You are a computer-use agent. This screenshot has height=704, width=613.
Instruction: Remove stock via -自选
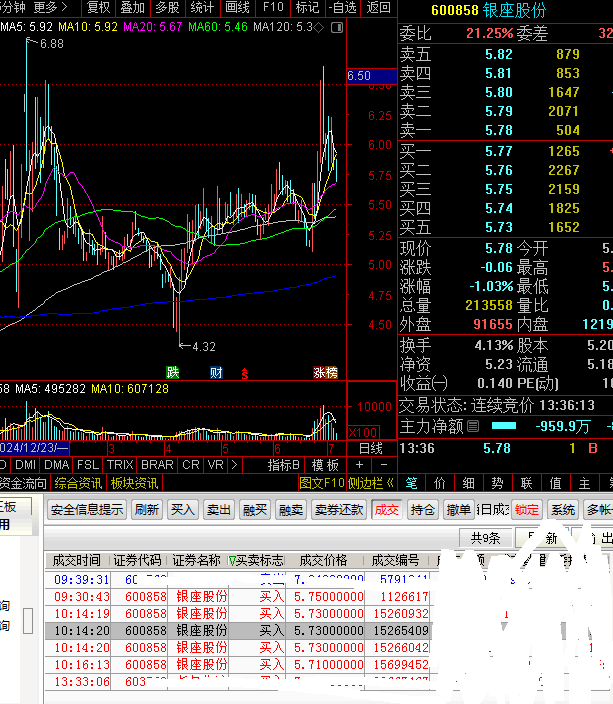pos(343,7)
